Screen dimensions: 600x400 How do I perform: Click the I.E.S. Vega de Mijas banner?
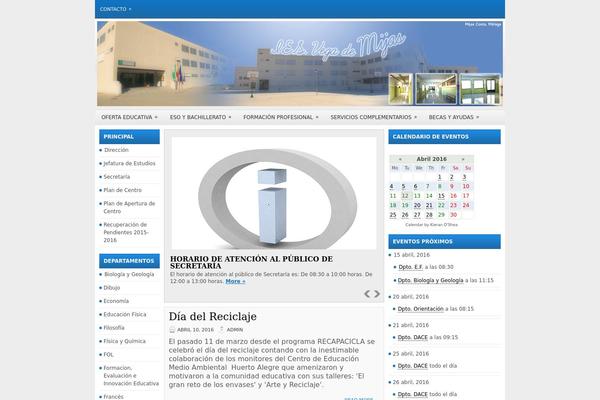point(300,64)
